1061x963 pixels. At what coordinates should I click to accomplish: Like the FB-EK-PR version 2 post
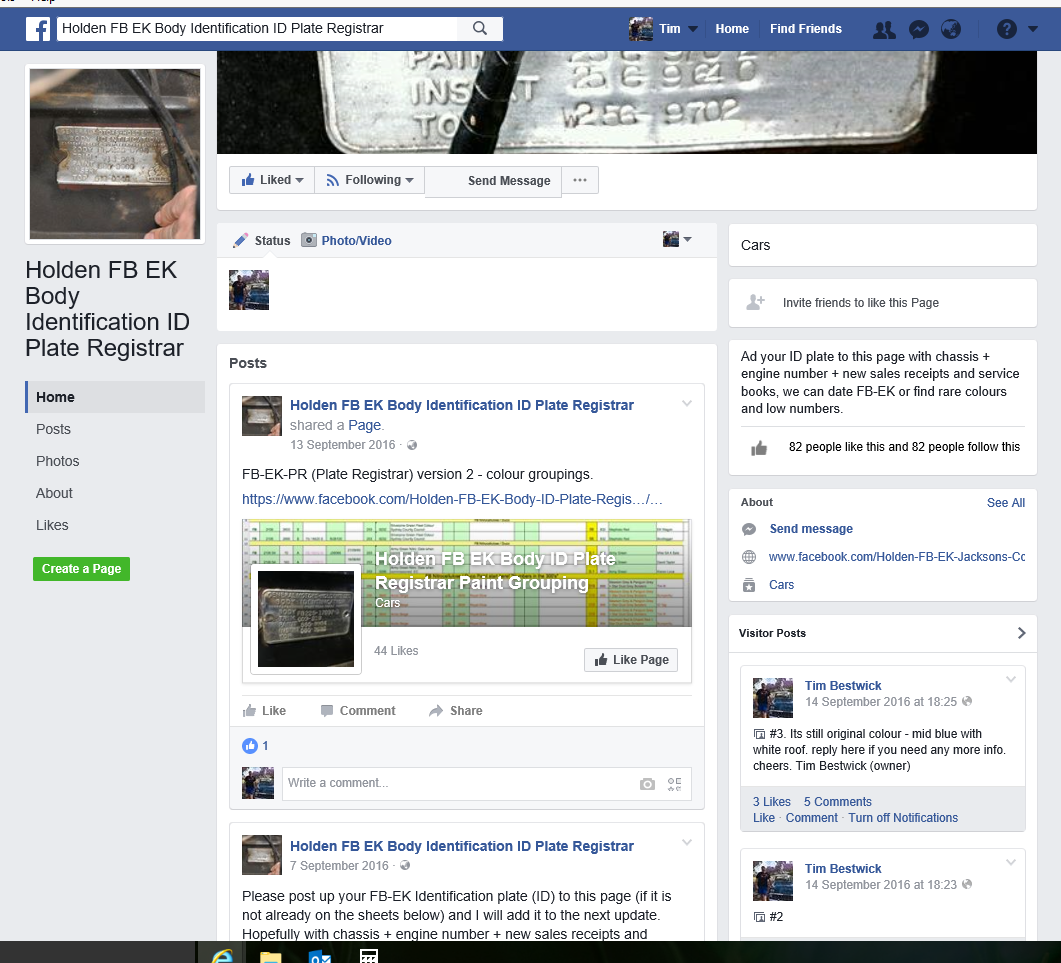point(265,711)
